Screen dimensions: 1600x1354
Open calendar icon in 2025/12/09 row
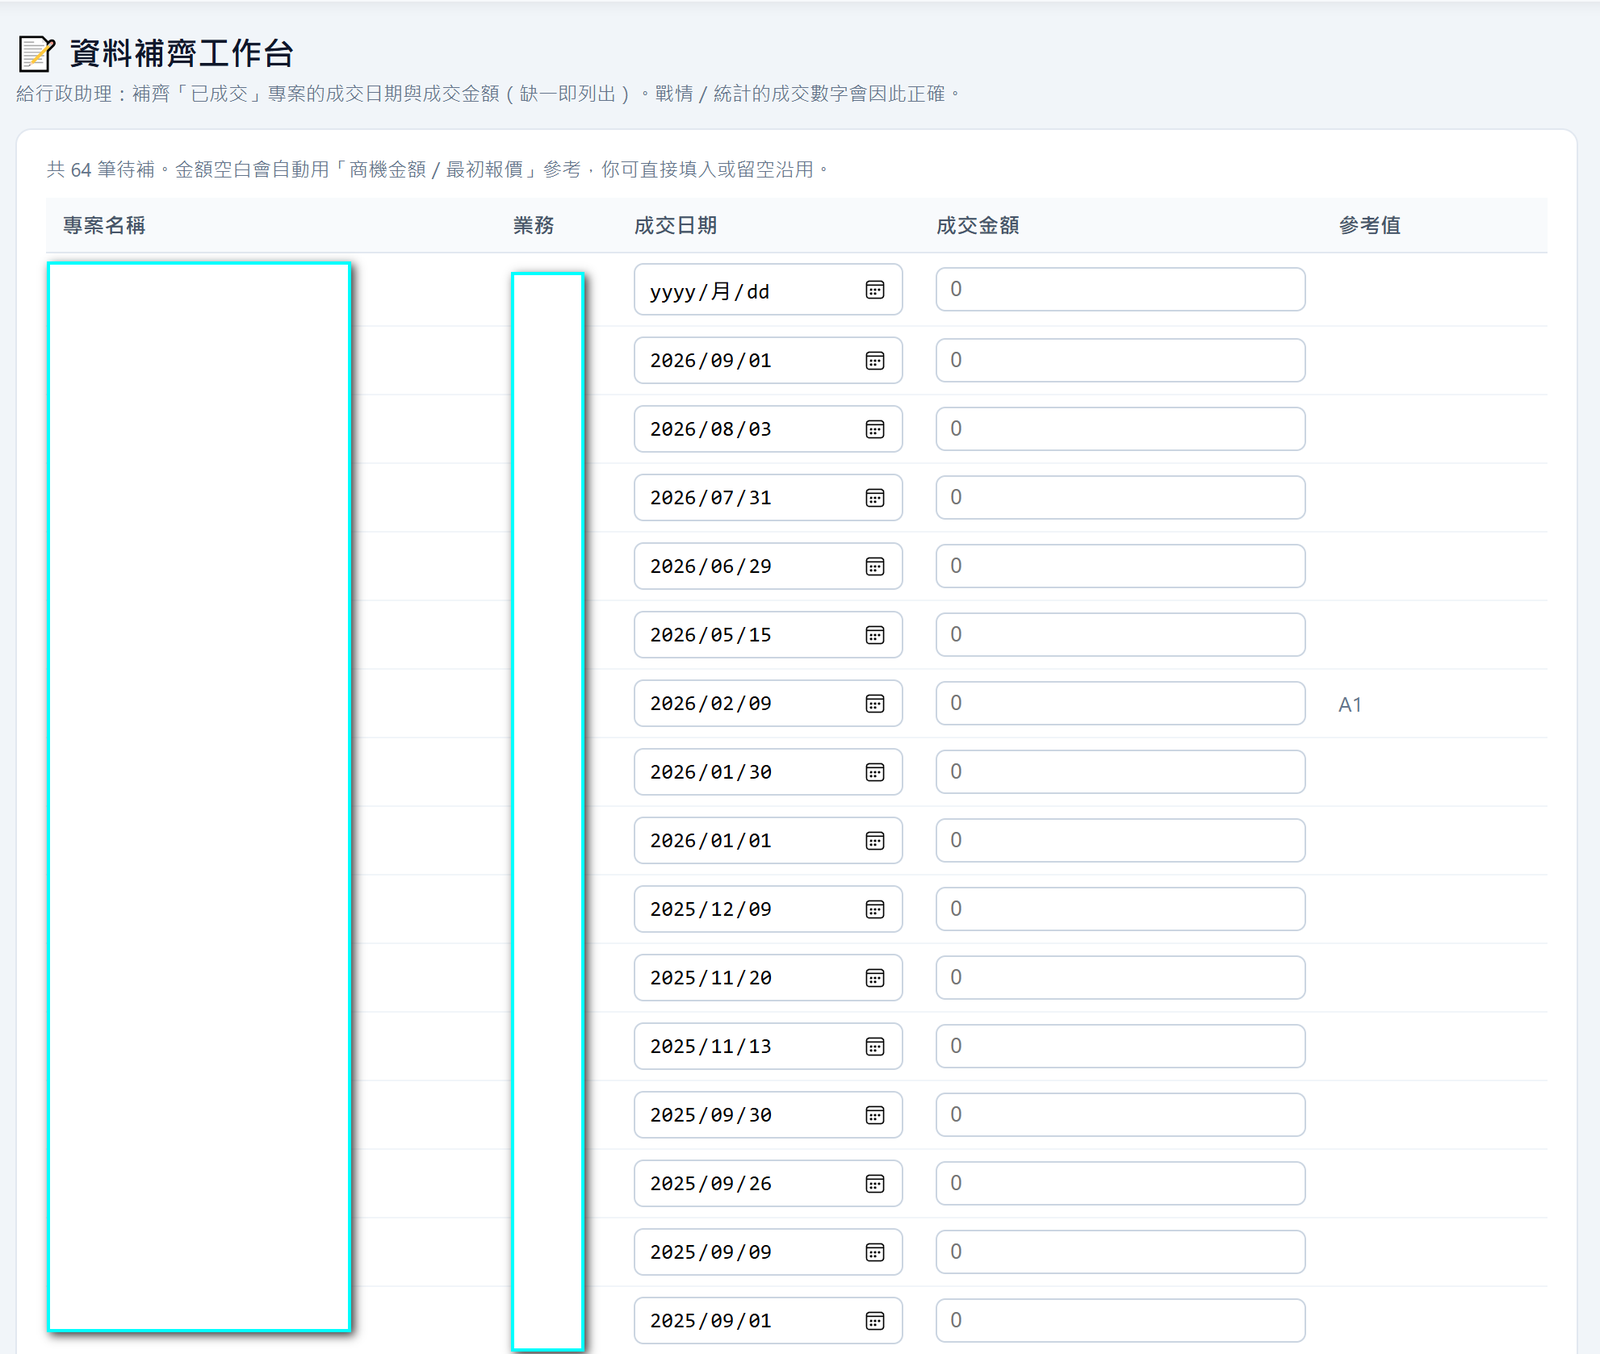tap(875, 909)
